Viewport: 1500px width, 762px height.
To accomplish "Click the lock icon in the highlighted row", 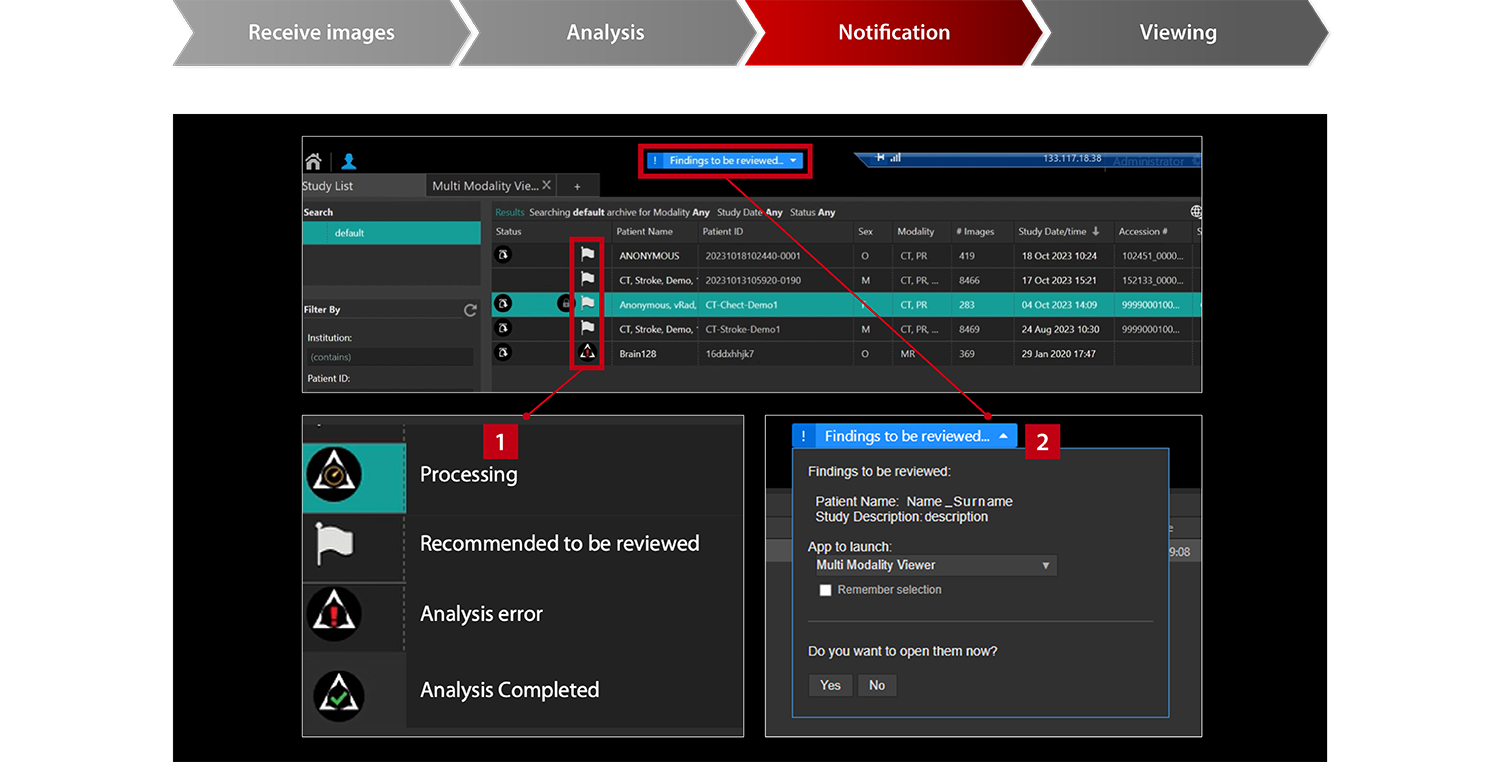I will pos(565,303).
